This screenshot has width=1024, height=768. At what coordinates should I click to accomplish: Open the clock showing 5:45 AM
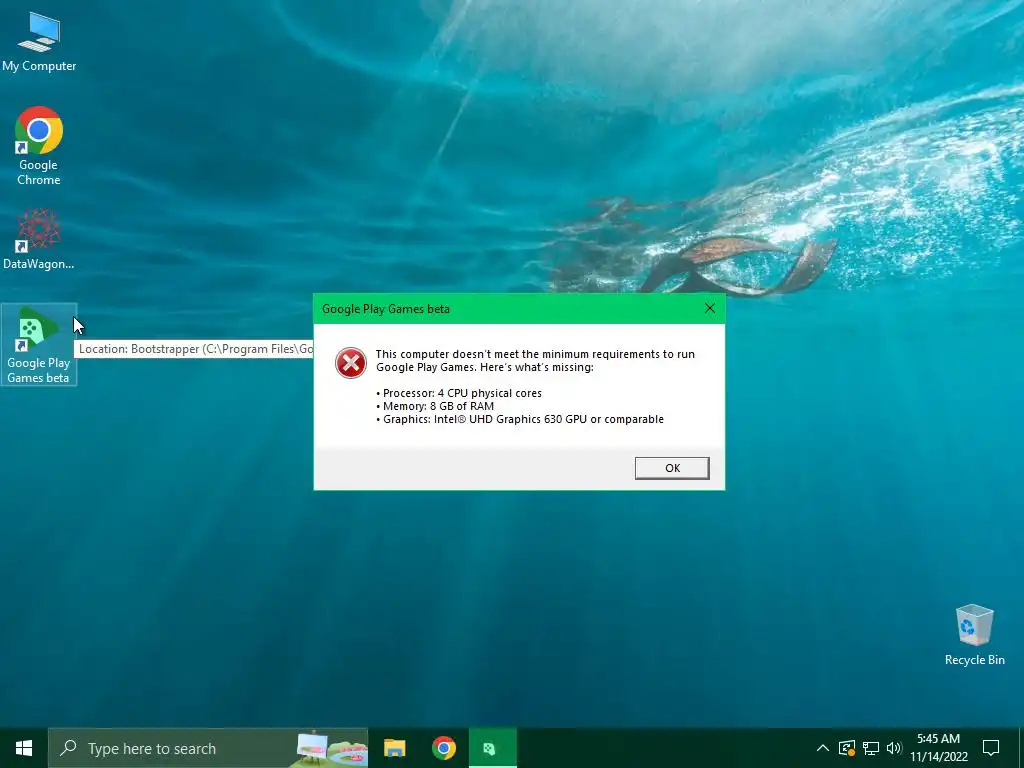click(938, 748)
